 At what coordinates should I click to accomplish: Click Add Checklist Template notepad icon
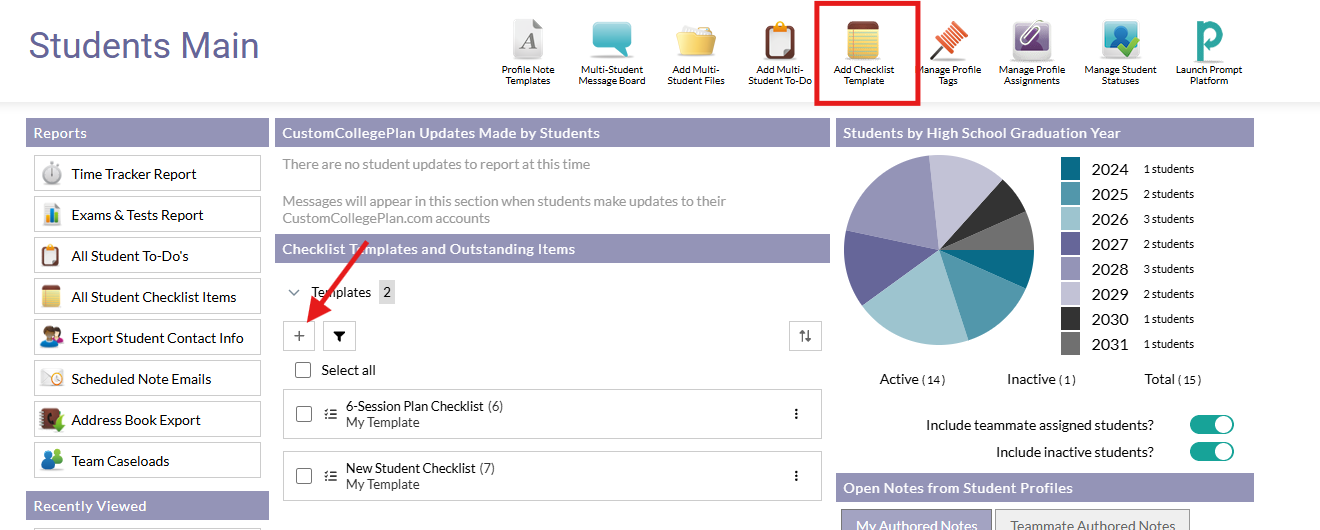coord(864,41)
